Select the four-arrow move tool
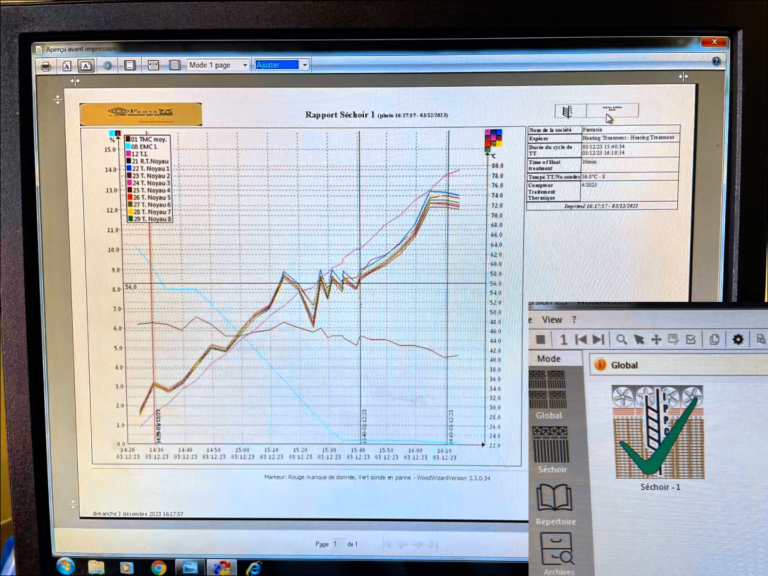The width and height of the screenshot is (768, 576). [x=655, y=340]
